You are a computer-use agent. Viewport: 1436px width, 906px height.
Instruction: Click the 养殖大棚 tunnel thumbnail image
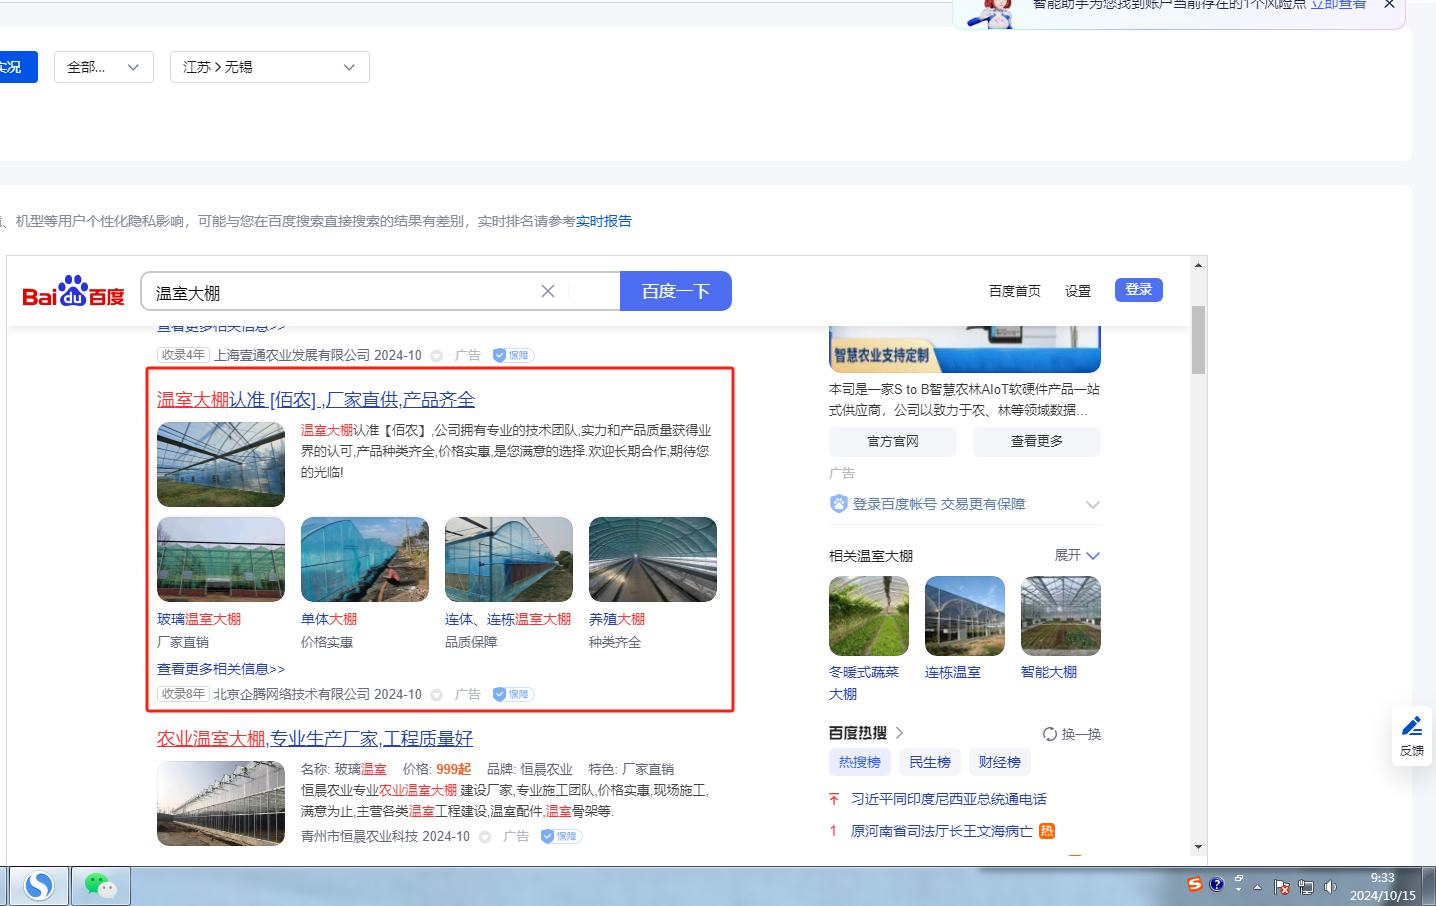(x=653, y=559)
